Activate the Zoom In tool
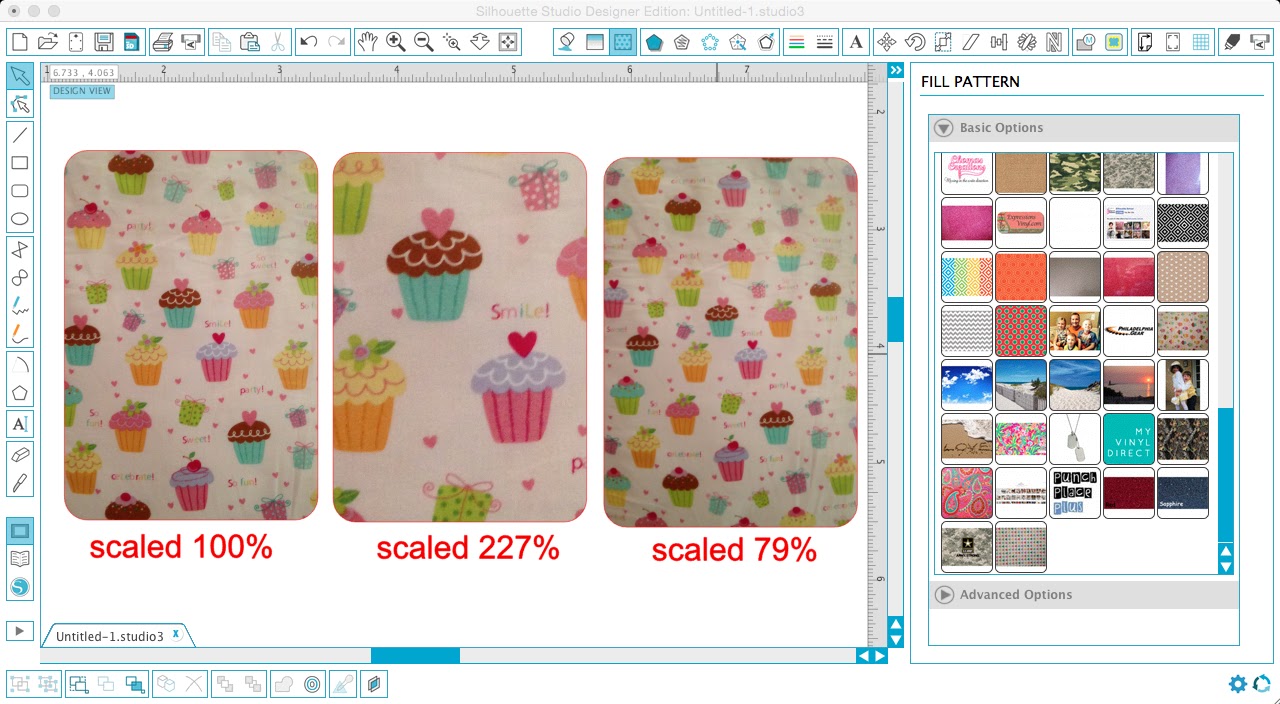The width and height of the screenshot is (1280, 704). point(394,42)
